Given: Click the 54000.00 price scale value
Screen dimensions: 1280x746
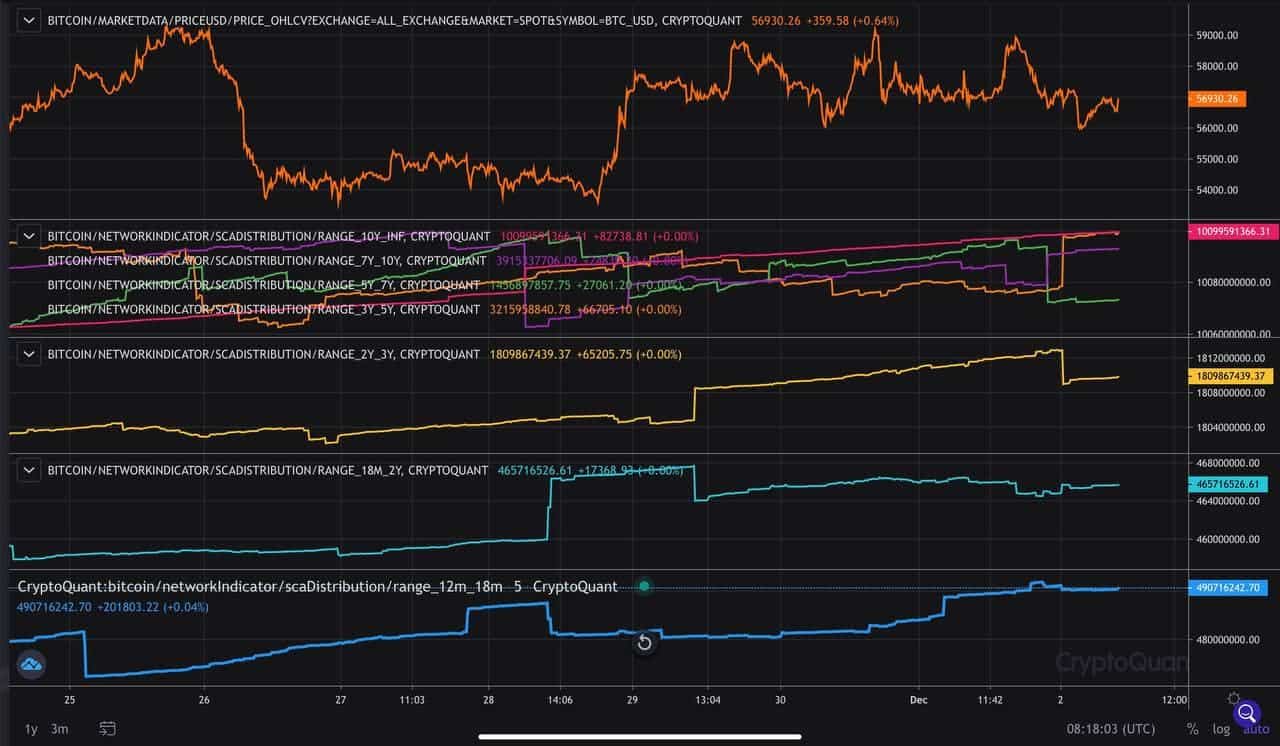Looking at the screenshot, I should pos(1217,190).
